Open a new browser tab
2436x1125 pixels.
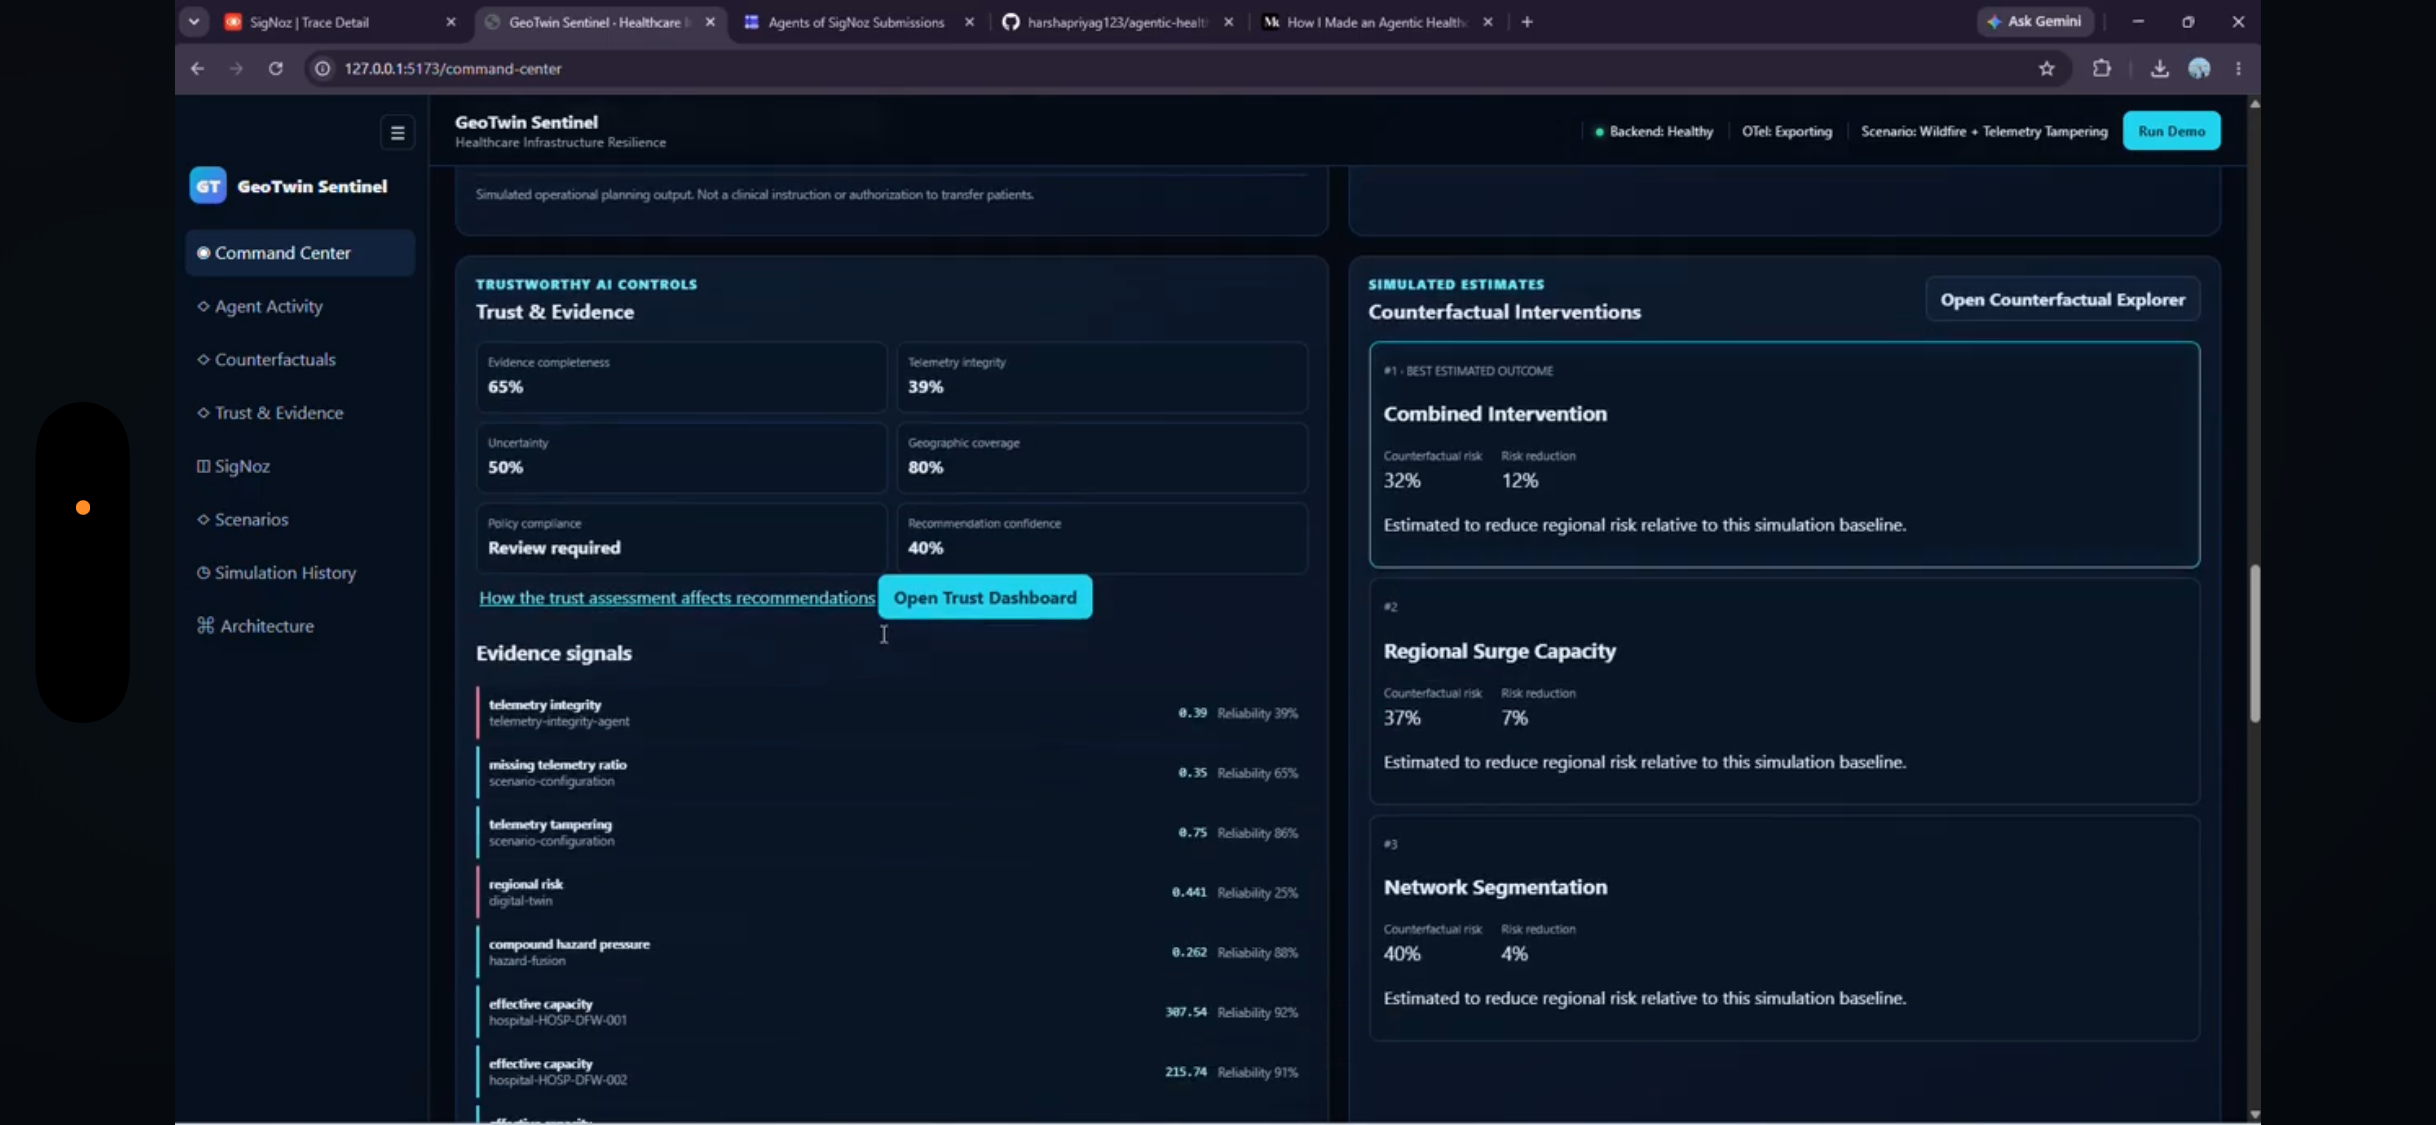click(x=1527, y=22)
